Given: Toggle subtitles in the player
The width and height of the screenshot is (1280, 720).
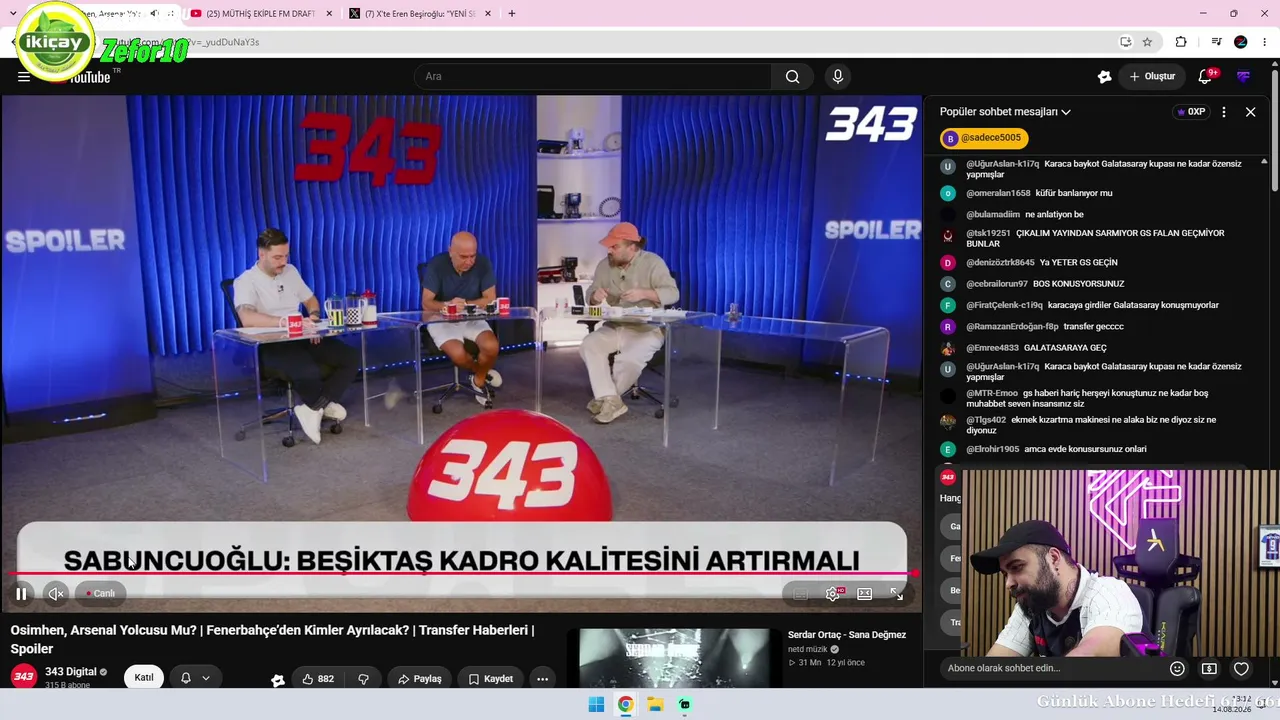Looking at the screenshot, I should (x=800, y=594).
